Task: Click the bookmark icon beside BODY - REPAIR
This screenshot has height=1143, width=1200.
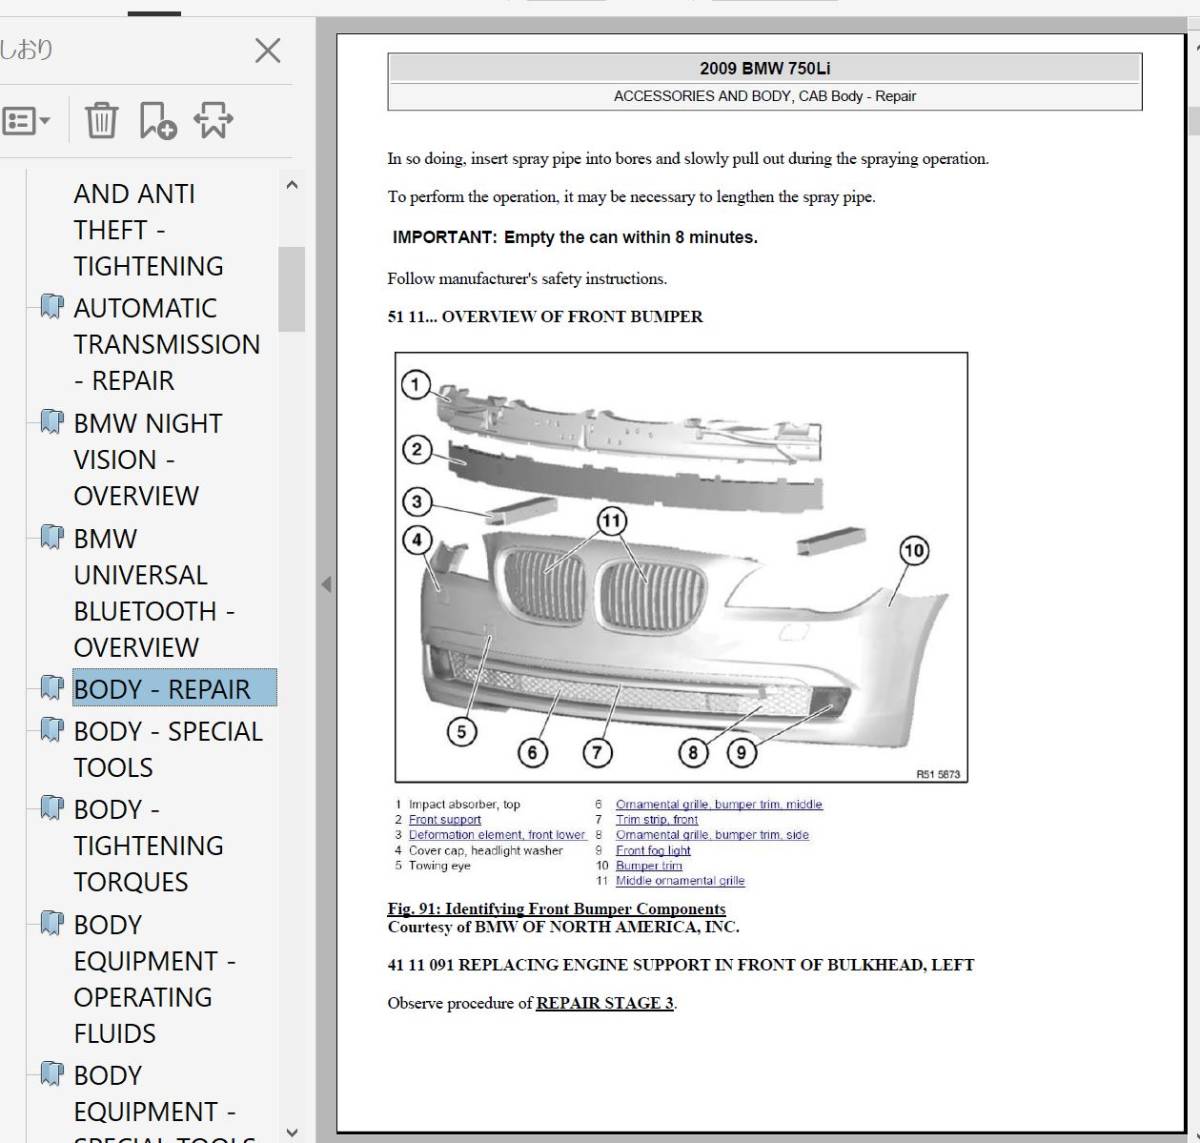Action: click(x=52, y=688)
